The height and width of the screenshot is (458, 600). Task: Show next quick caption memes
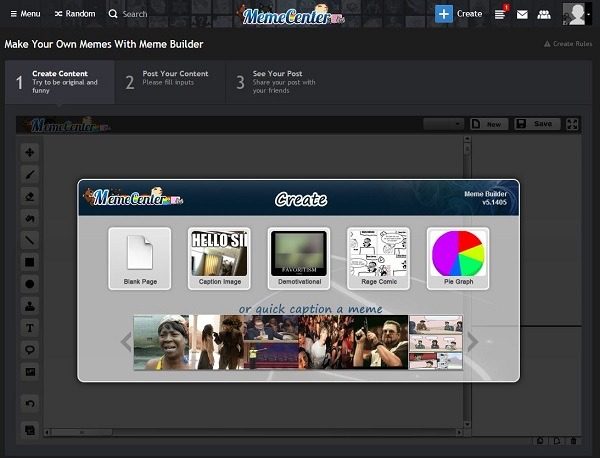(x=473, y=342)
